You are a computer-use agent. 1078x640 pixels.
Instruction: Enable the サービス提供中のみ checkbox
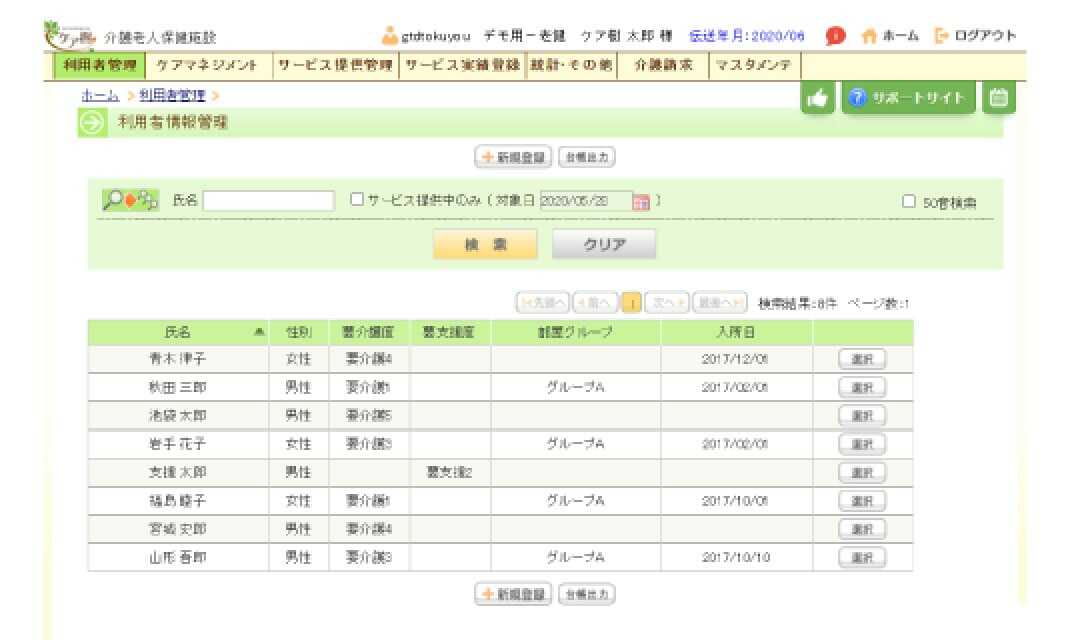356,199
